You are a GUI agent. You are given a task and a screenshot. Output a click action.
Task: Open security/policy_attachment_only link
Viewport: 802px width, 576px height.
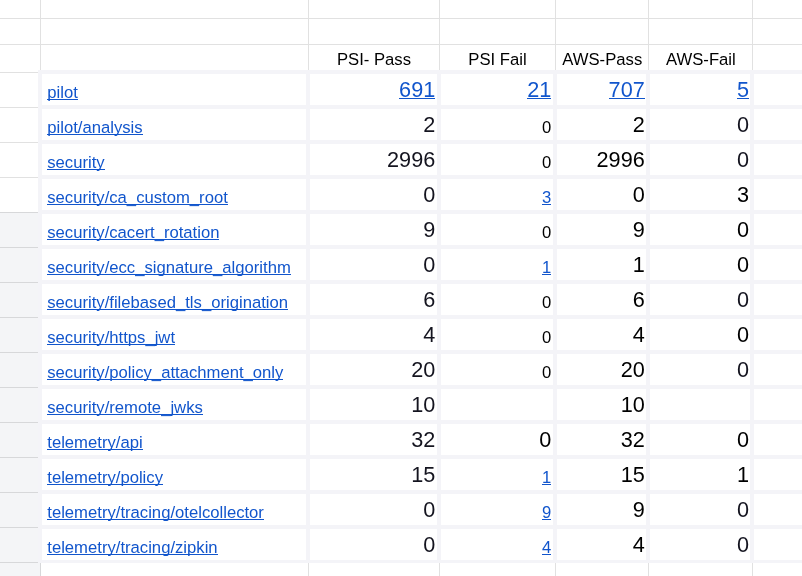click(x=165, y=372)
